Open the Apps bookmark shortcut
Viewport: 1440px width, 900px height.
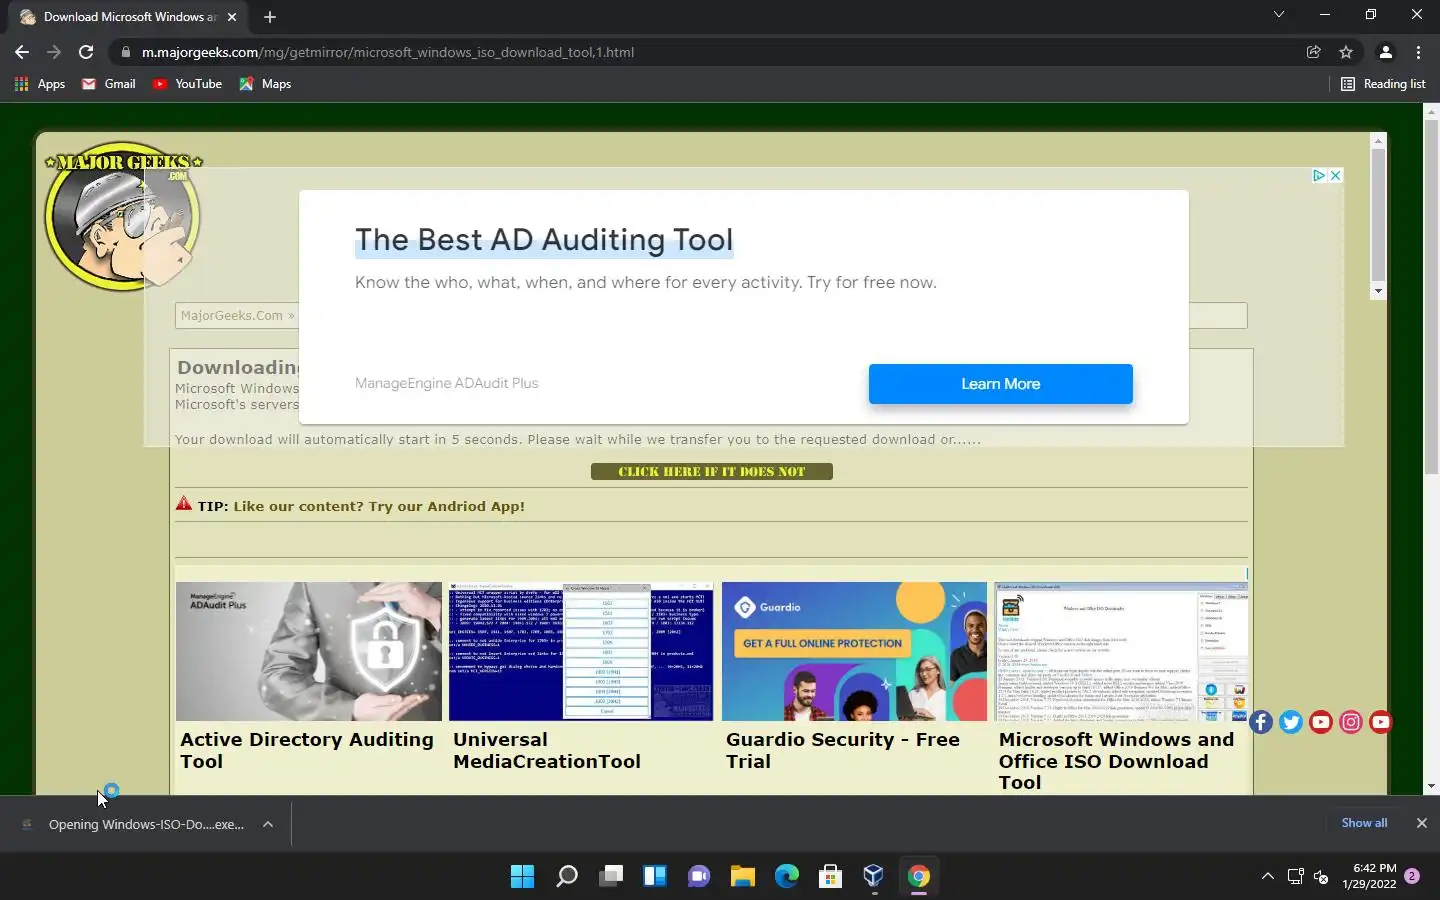pos(40,84)
